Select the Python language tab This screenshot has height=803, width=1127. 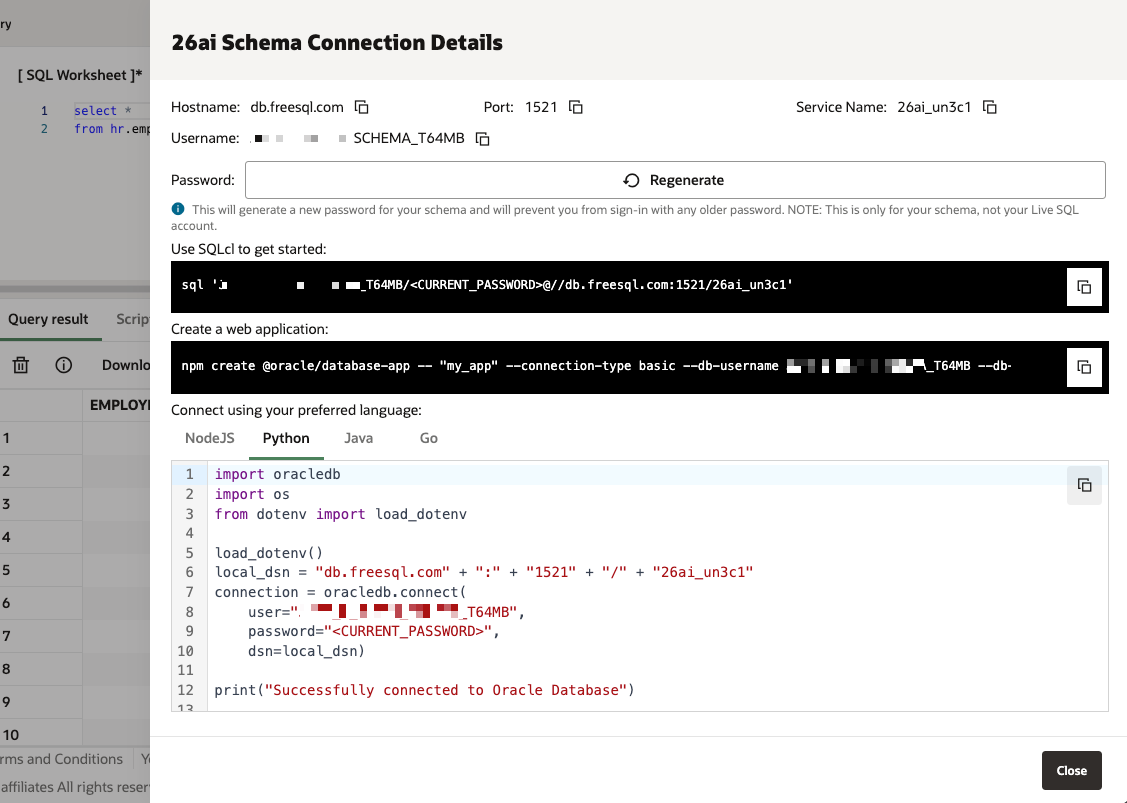click(286, 438)
